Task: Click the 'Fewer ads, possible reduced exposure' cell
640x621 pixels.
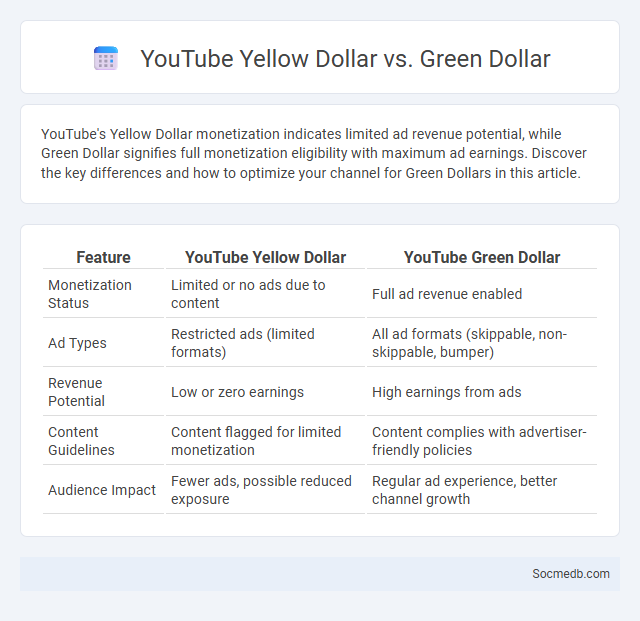Action: click(x=265, y=490)
